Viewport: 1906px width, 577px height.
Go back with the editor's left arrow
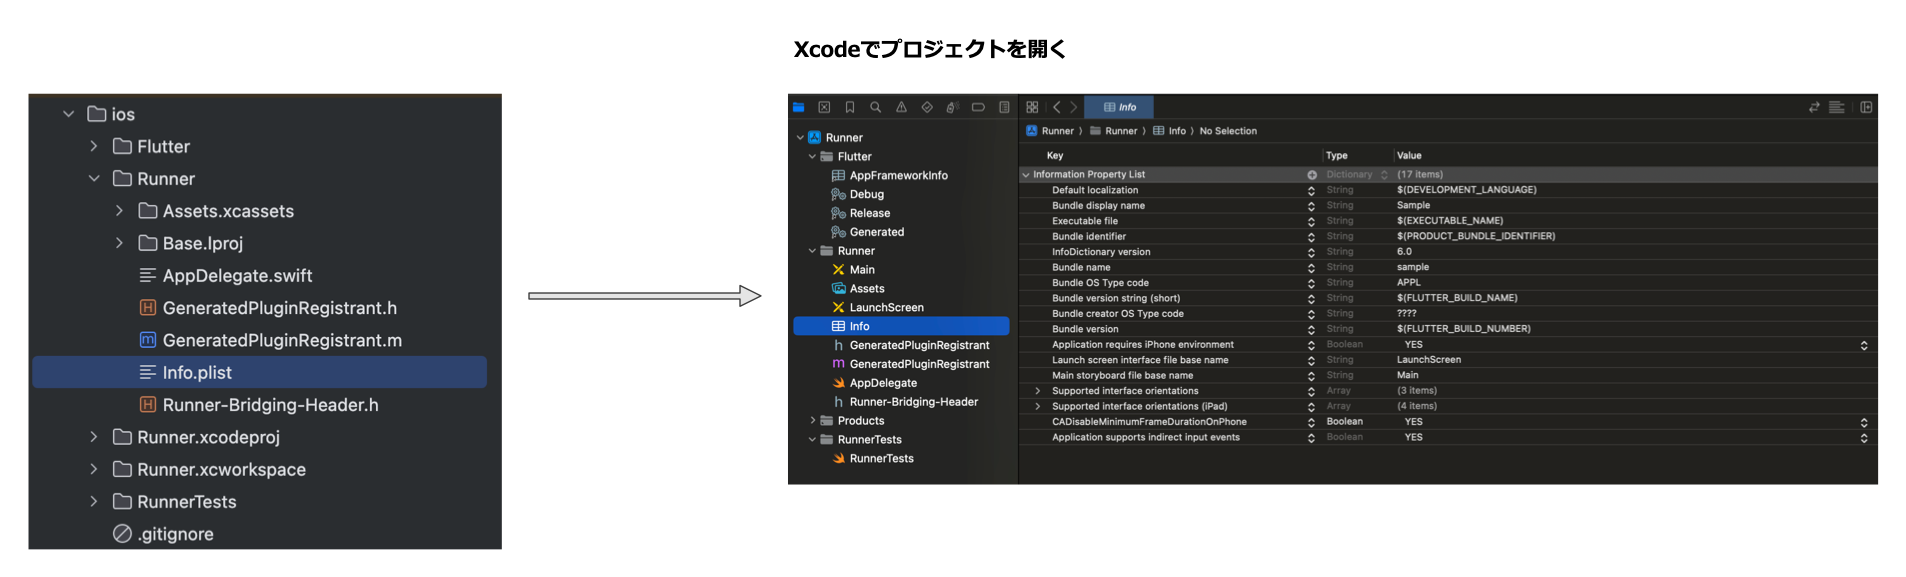[x=1056, y=107]
